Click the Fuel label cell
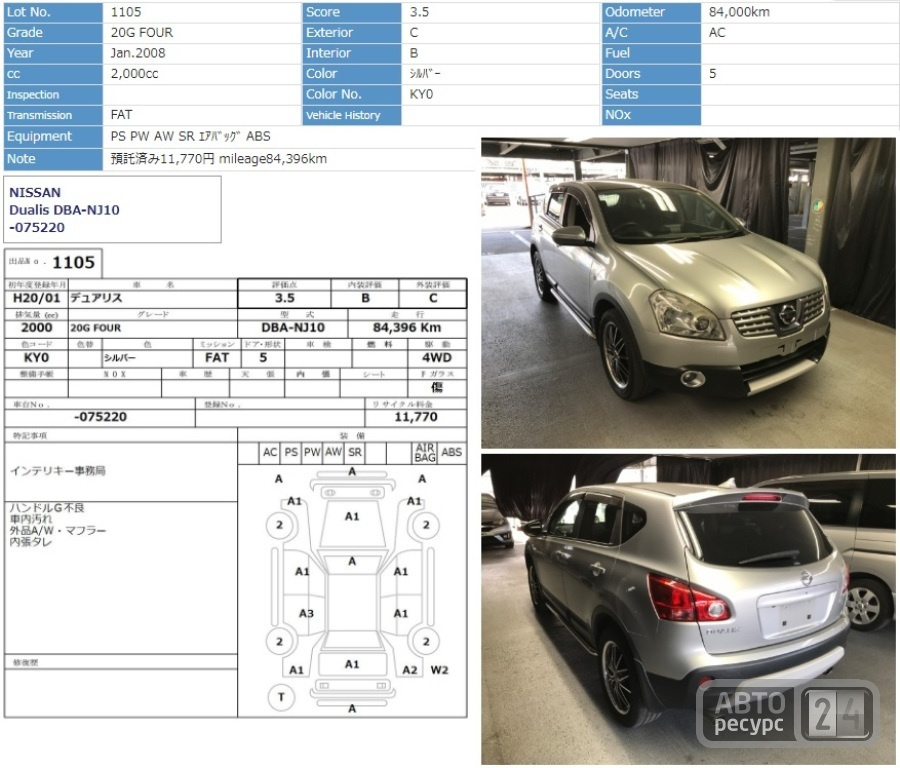This screenshot has height=768, width=900. click(x=651, y=53)
